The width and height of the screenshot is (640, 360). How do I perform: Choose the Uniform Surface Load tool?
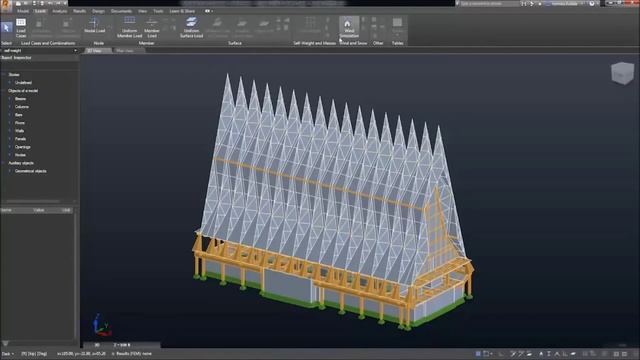(191, 27)
